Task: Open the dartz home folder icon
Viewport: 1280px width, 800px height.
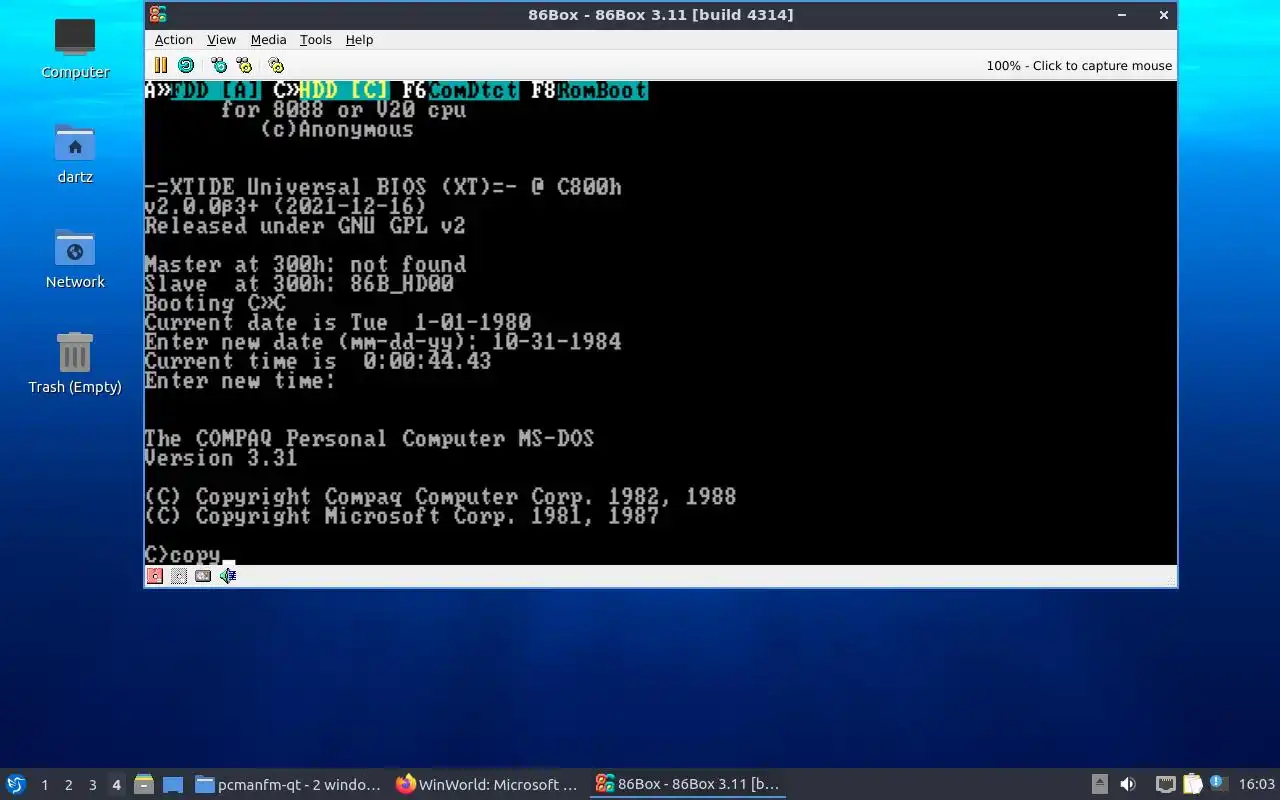Action: [75, 153]
